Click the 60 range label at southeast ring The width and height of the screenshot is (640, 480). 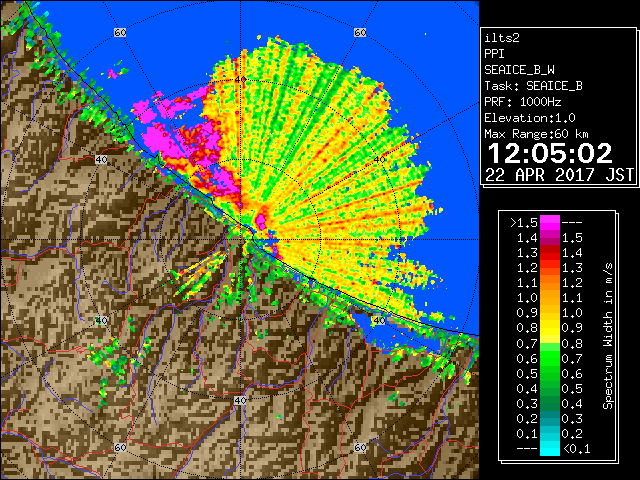[x=360, y=447]
